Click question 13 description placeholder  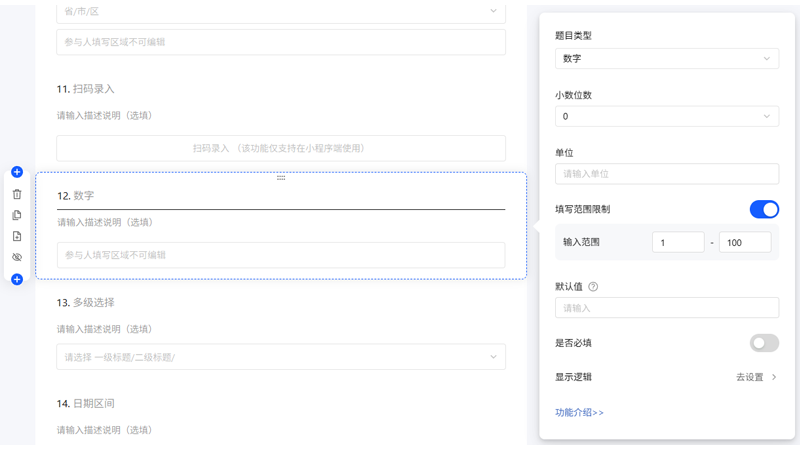click(104, 329)
